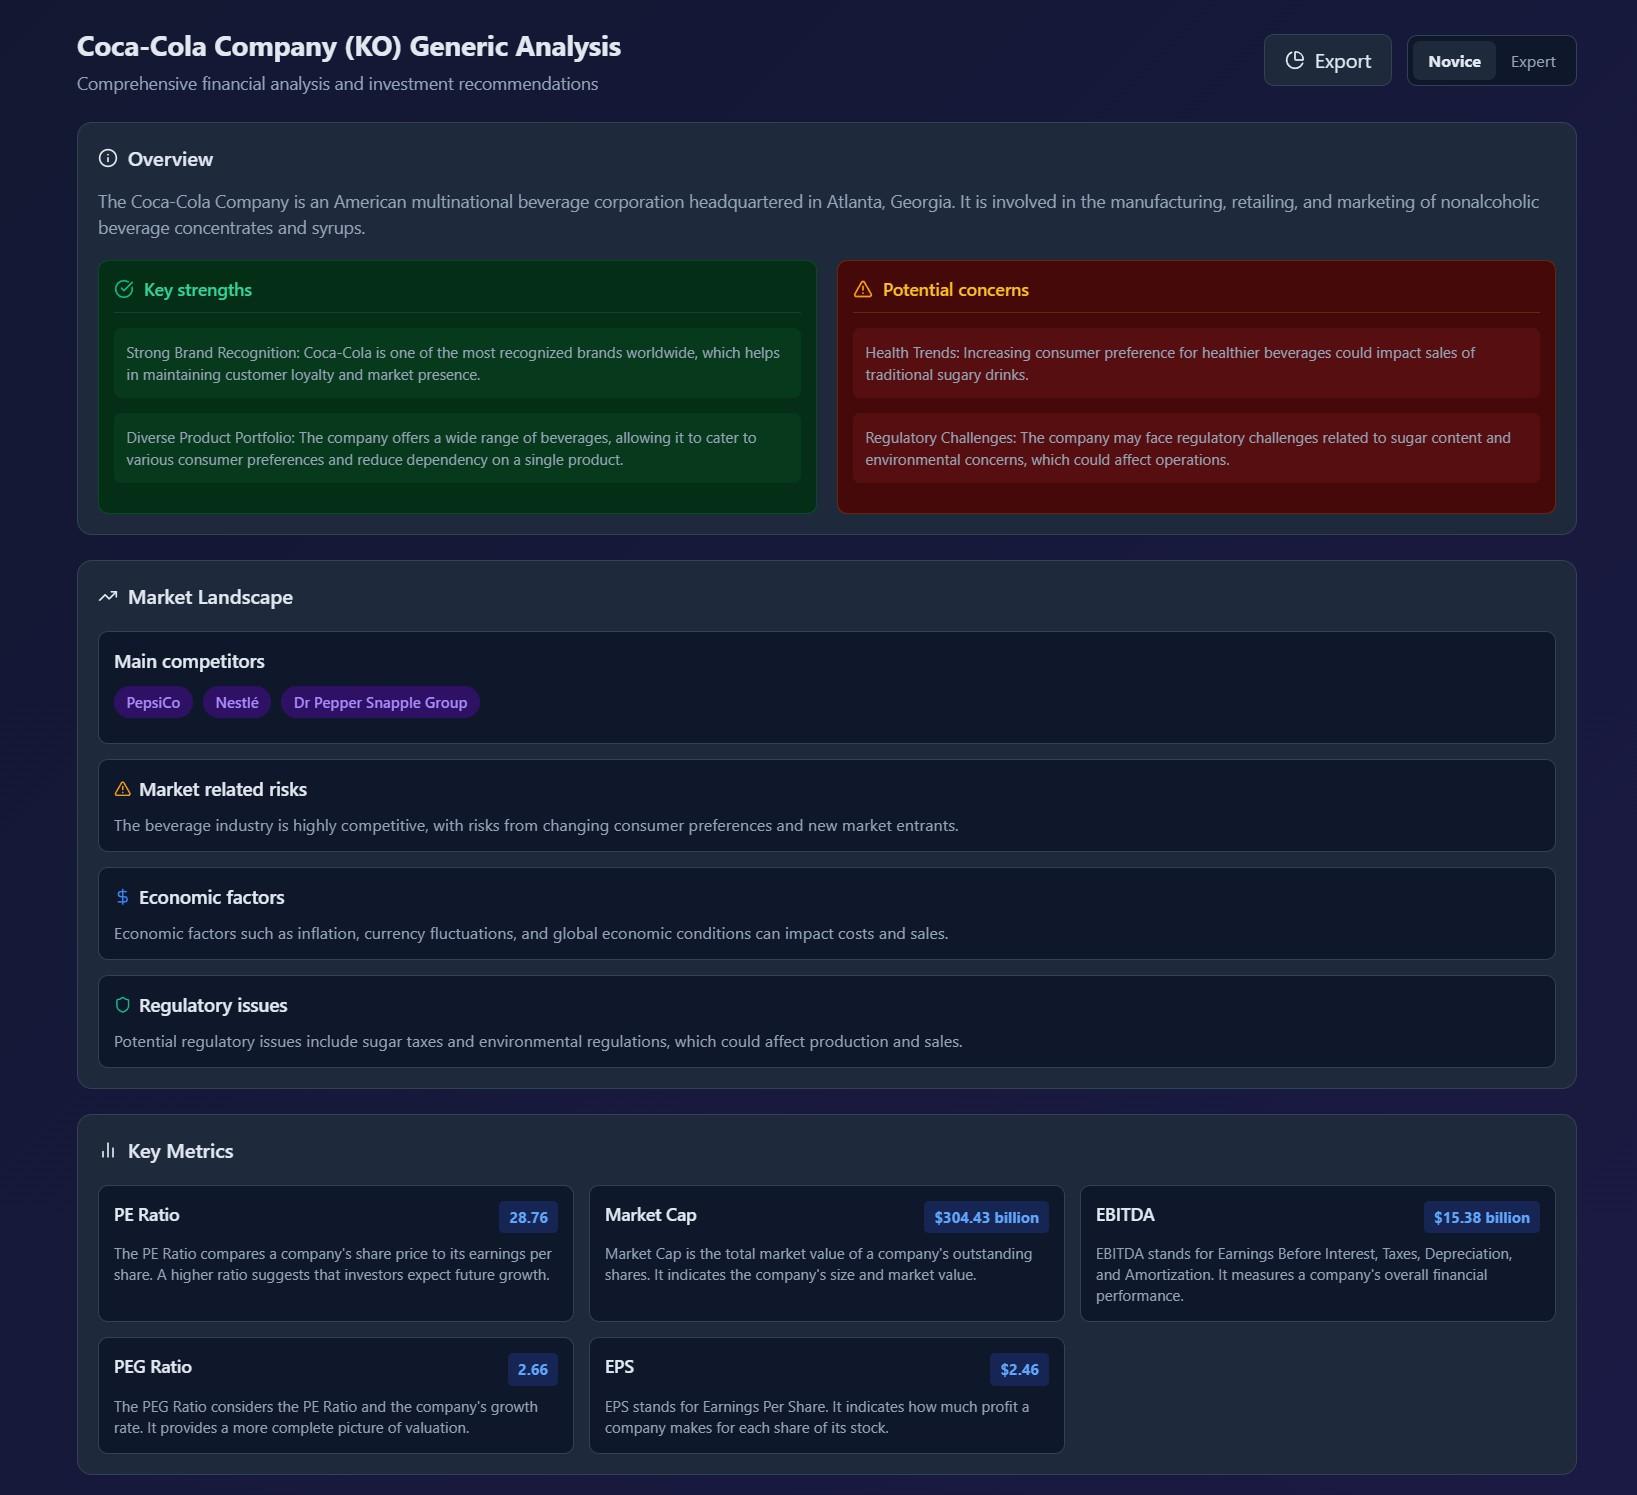Click the Key Metrics section heading
The width and height of the screenshot is (1637, 1495).
tap(180, 1151)
